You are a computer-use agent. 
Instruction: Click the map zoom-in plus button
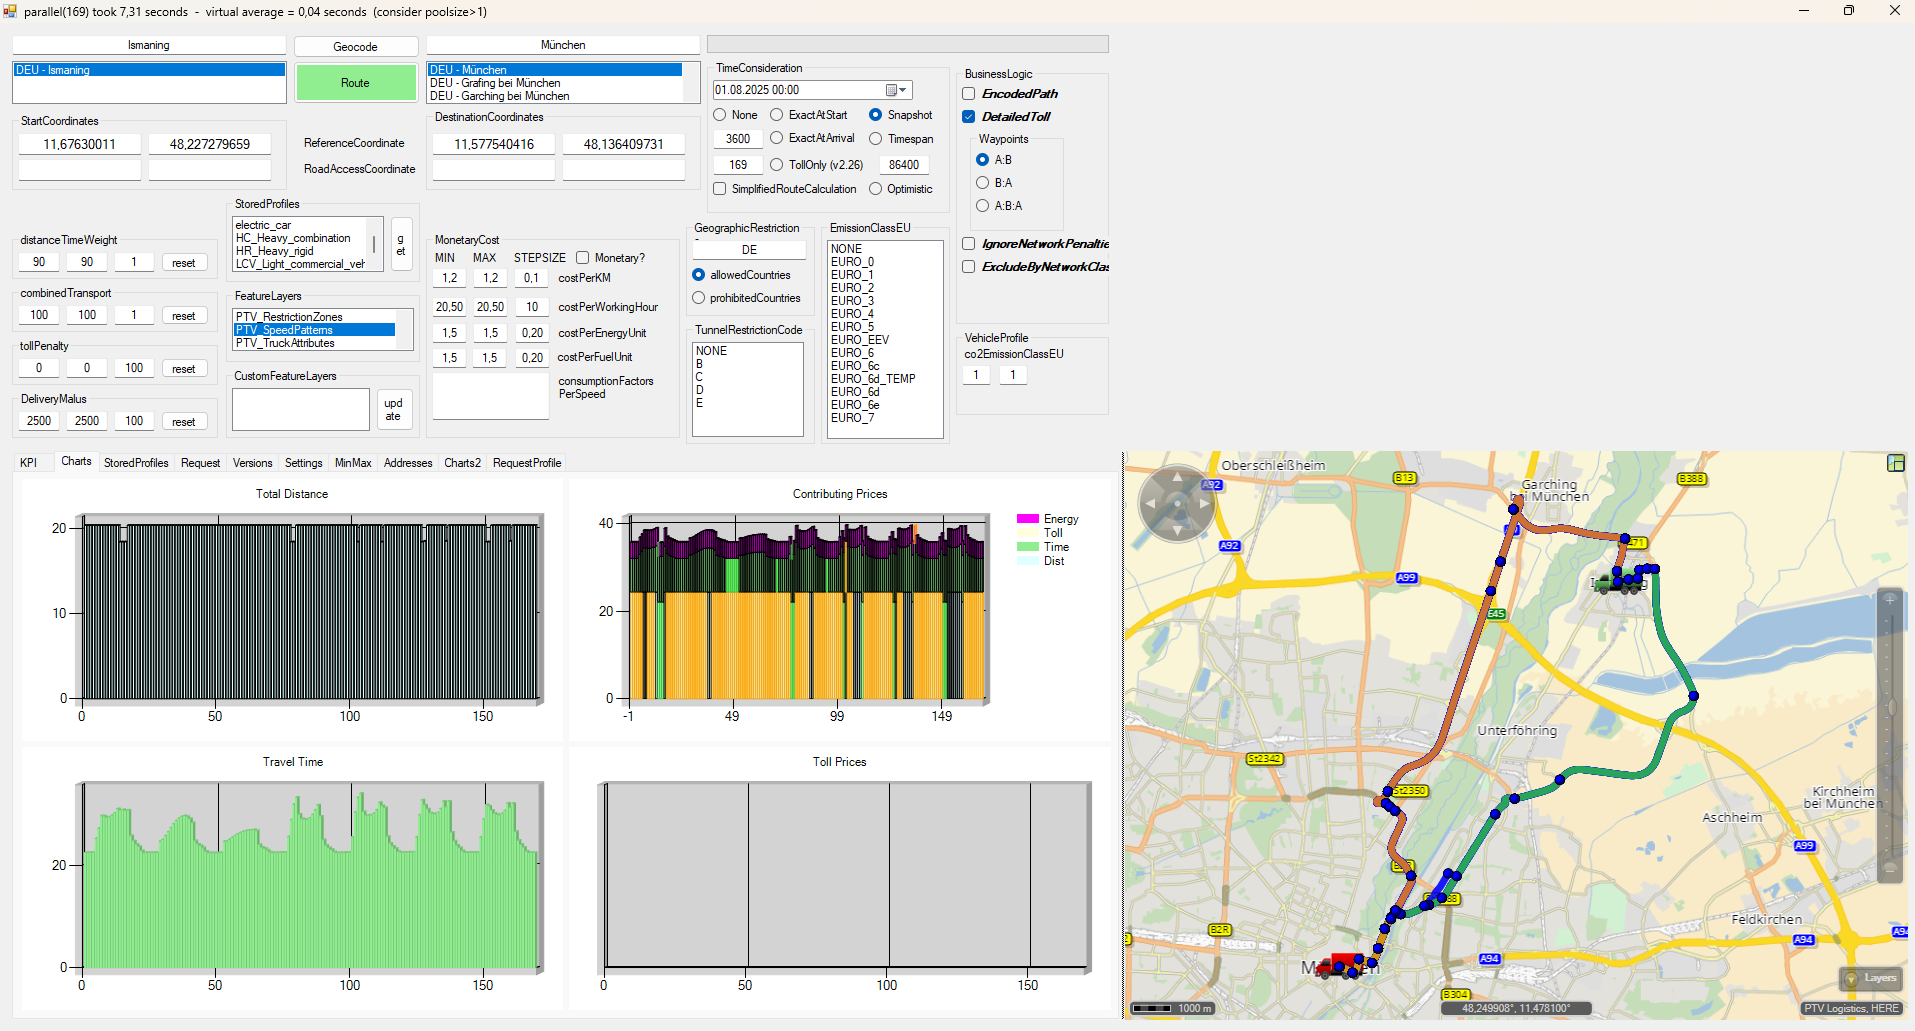1890,599
